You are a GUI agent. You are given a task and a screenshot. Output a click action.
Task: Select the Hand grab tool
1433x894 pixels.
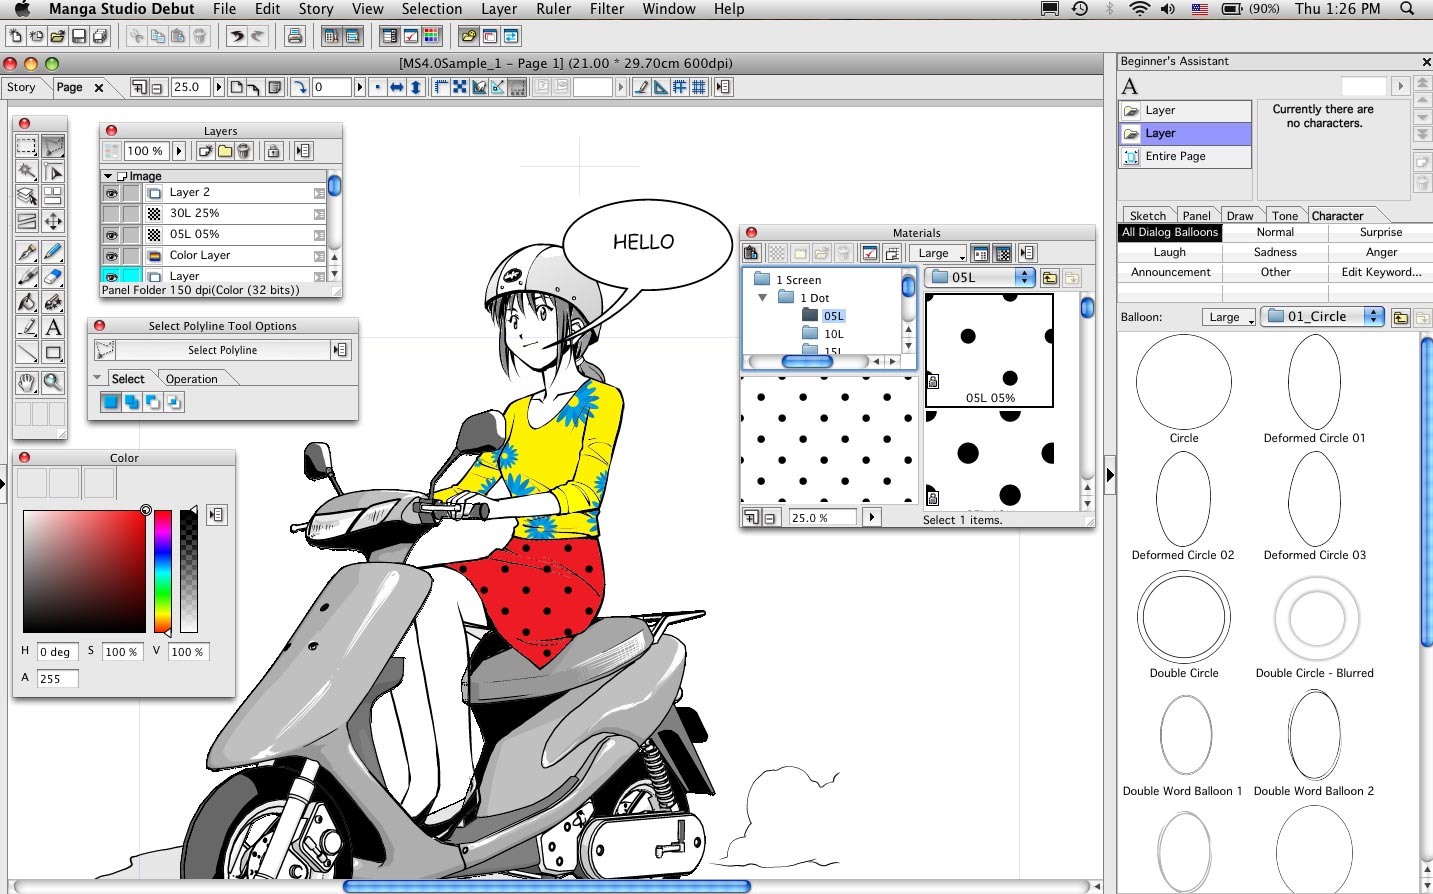tap(27, 381)
